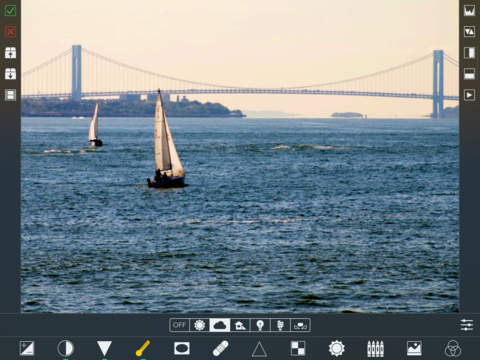Image resolution: width=480 pixels, height=360 pixels.
Task: Open the checkerboard tool
Action: 298,349
